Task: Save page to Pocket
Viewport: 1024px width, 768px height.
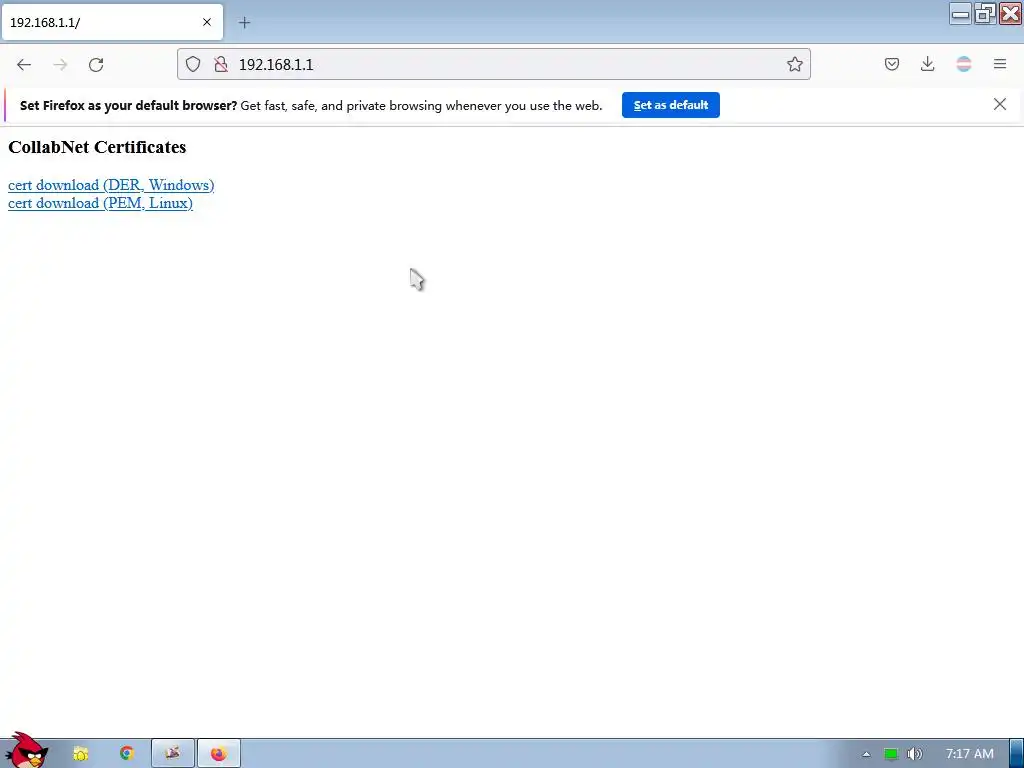Action: pyautogui.click(x=892, y=64)
